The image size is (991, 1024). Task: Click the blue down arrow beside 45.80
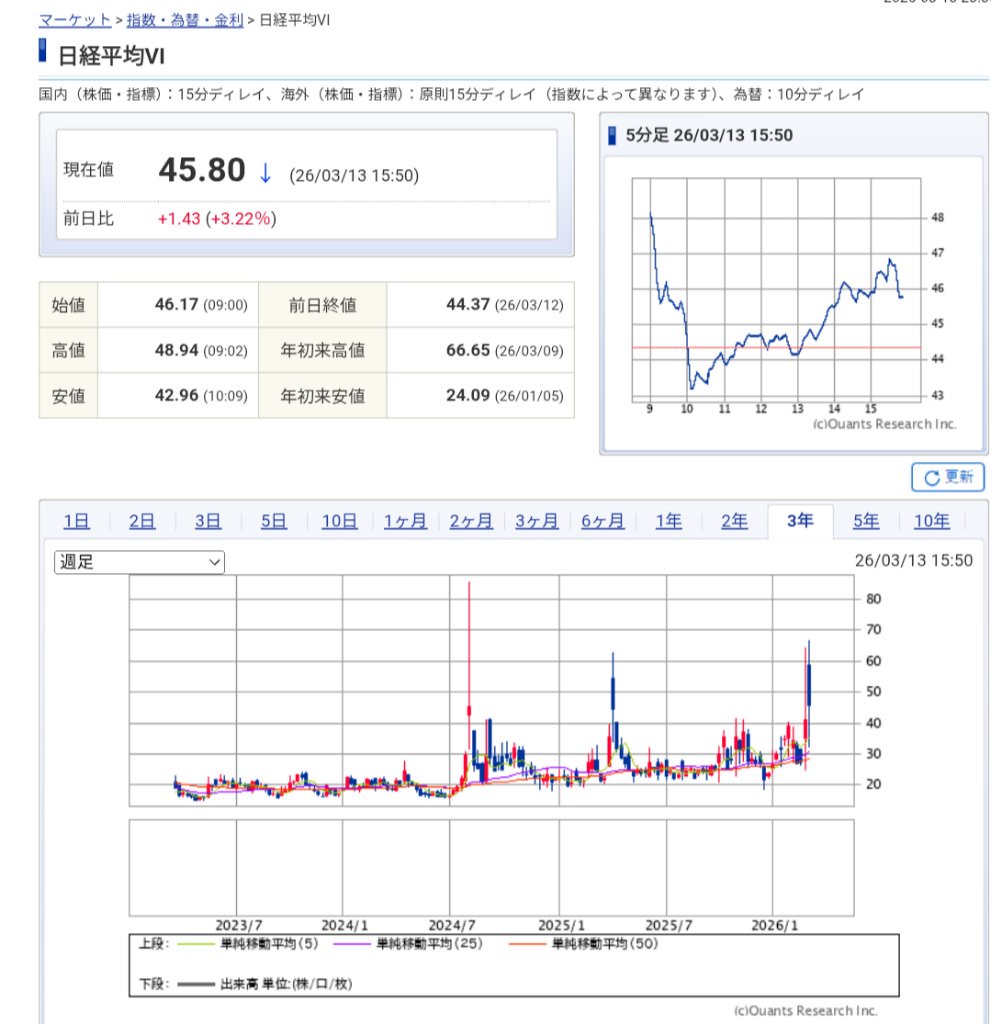pyautogui.click(x=265, y=173)
